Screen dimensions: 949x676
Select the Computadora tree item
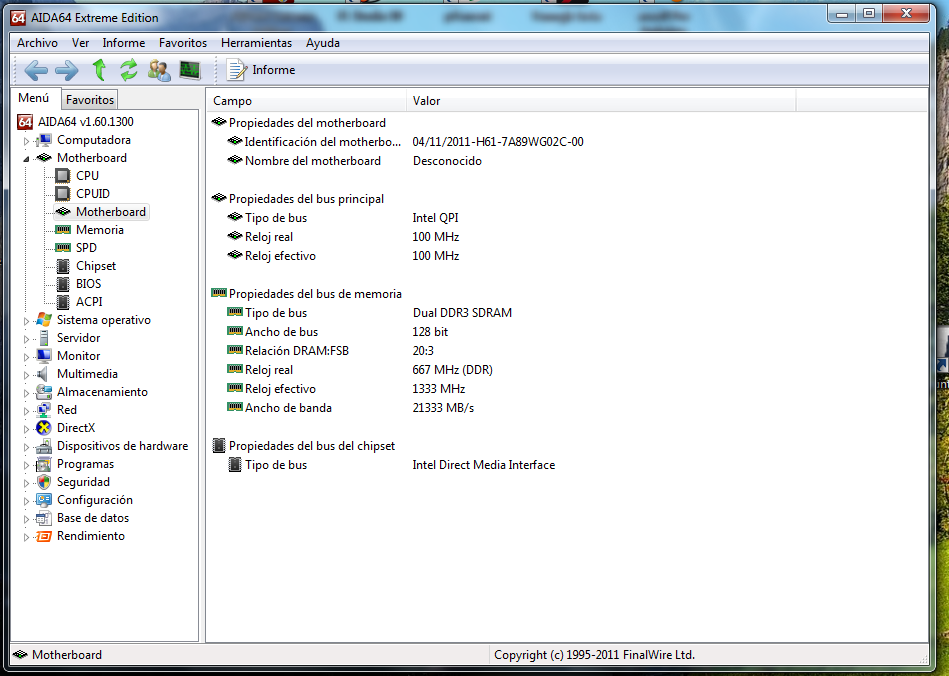coord(94,140)
